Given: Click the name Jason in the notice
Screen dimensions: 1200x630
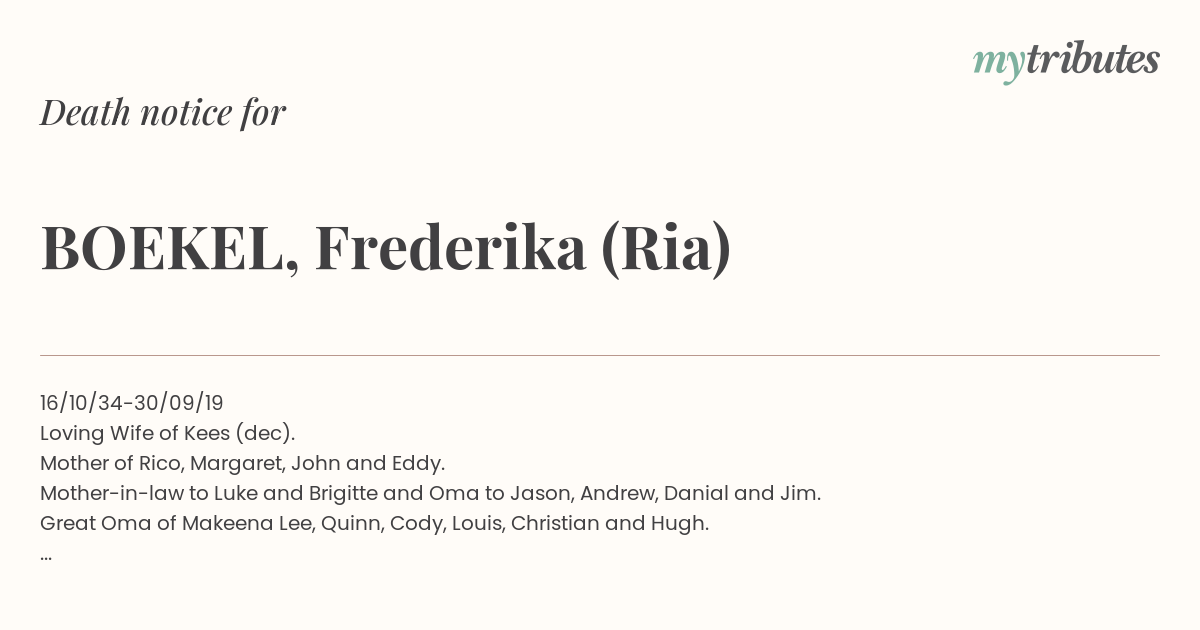Looking at the screenshot, I should (x=540, y=493).
